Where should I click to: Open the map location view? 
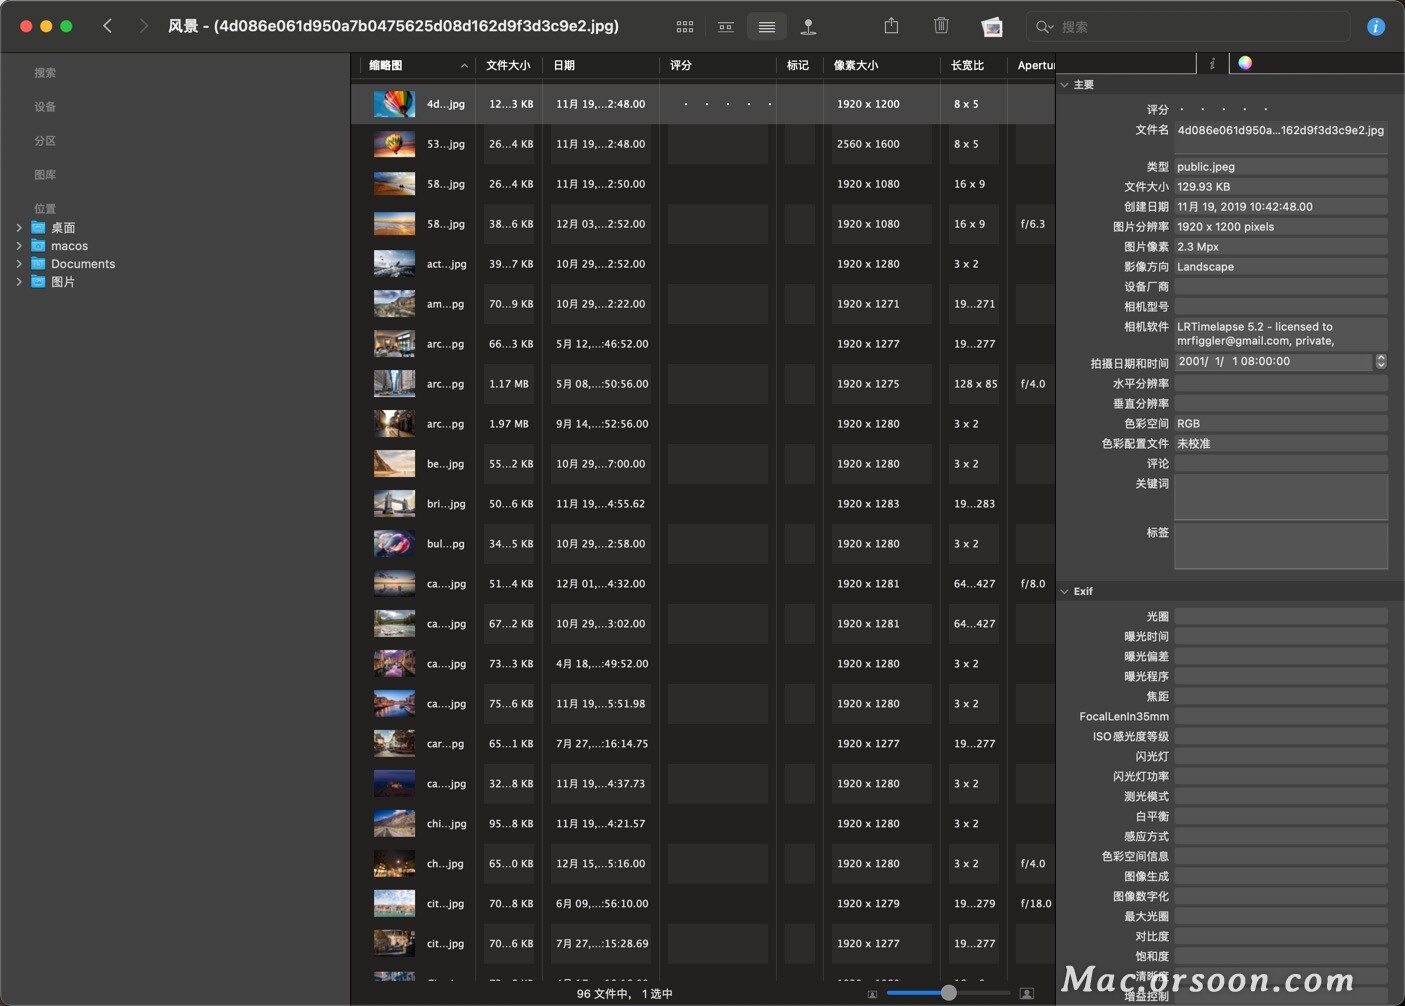[x=808, y=27]
